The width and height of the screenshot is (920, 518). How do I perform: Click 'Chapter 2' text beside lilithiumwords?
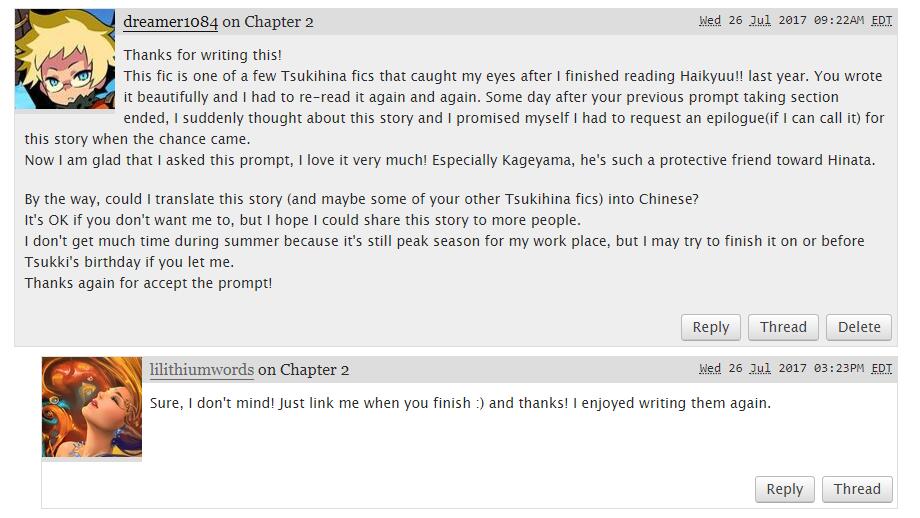pyautogui.click(x=314, y=369)
